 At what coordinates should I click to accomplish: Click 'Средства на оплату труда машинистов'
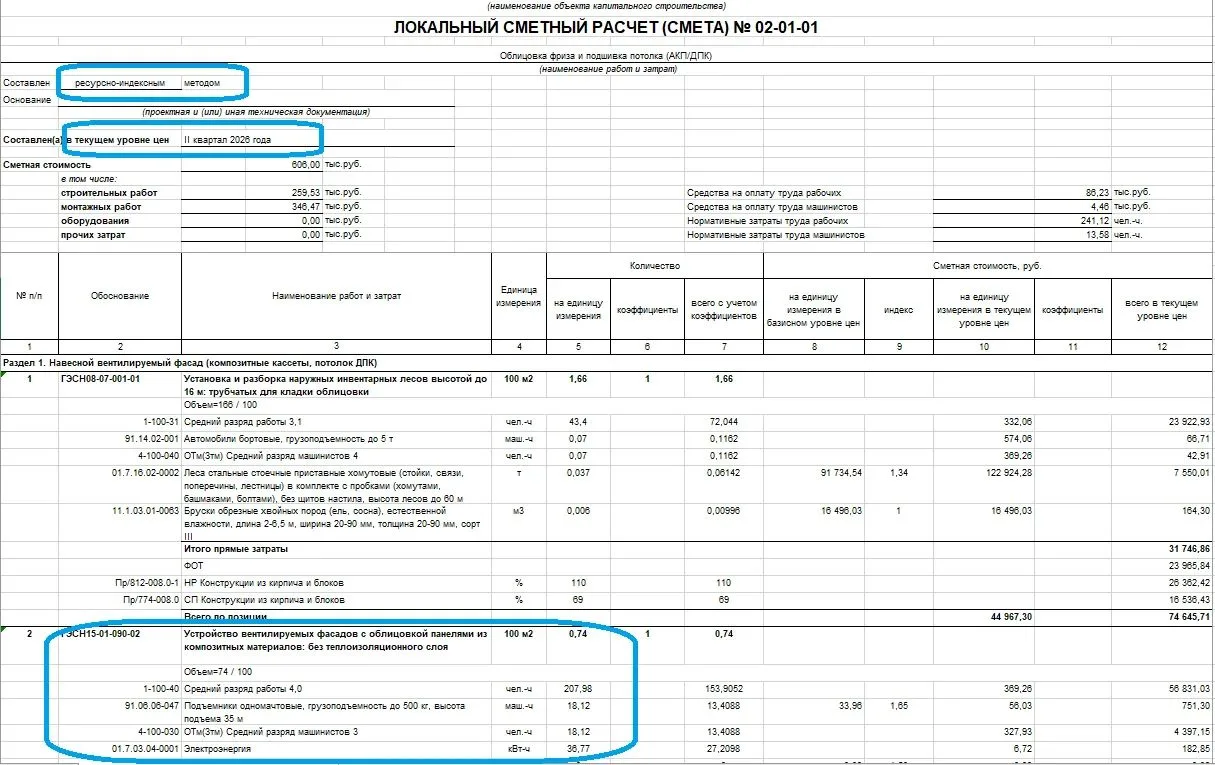(x=771, y=207)
